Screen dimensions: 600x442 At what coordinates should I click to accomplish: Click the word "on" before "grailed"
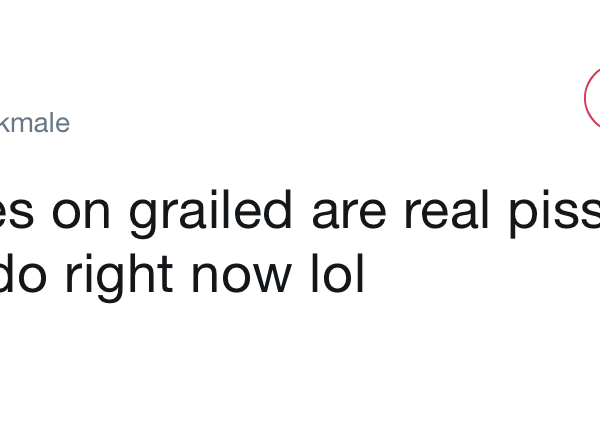pyautogui.click(x=82, y=211)
